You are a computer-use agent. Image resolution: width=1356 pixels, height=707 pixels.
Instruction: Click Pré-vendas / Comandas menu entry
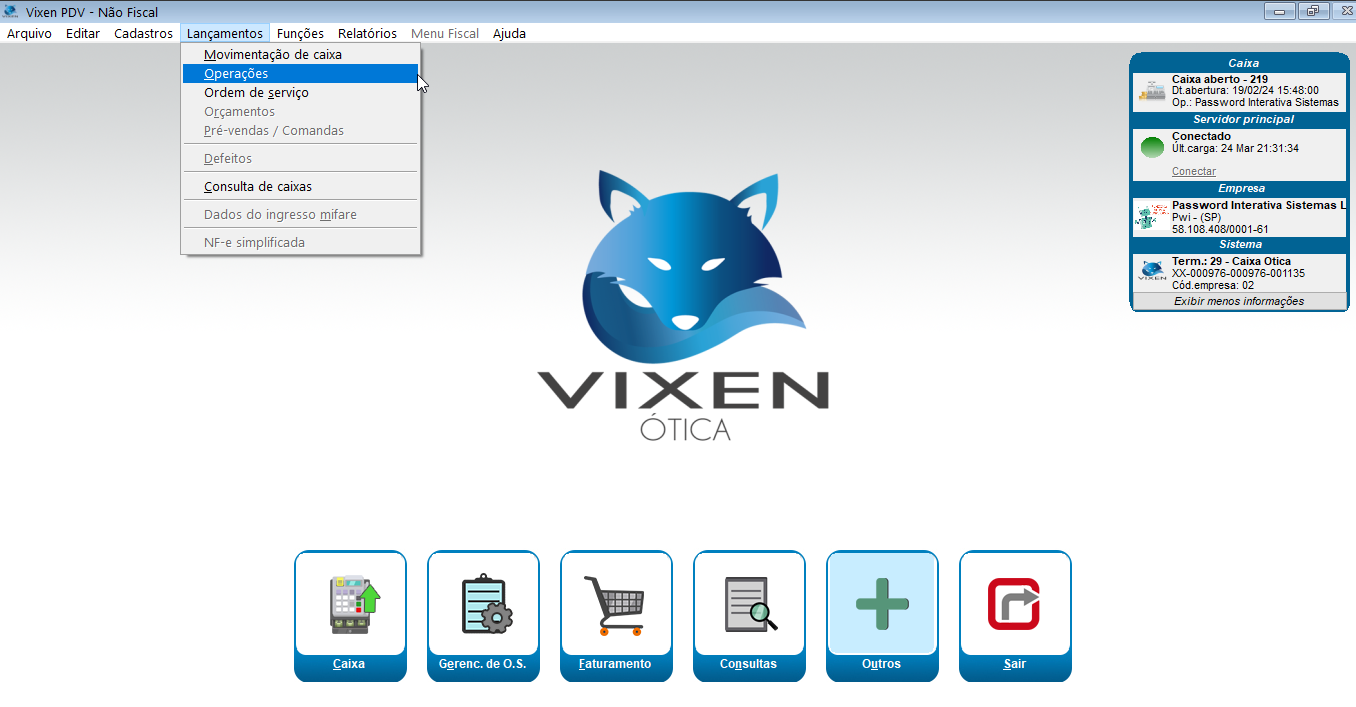pos(300,131)
